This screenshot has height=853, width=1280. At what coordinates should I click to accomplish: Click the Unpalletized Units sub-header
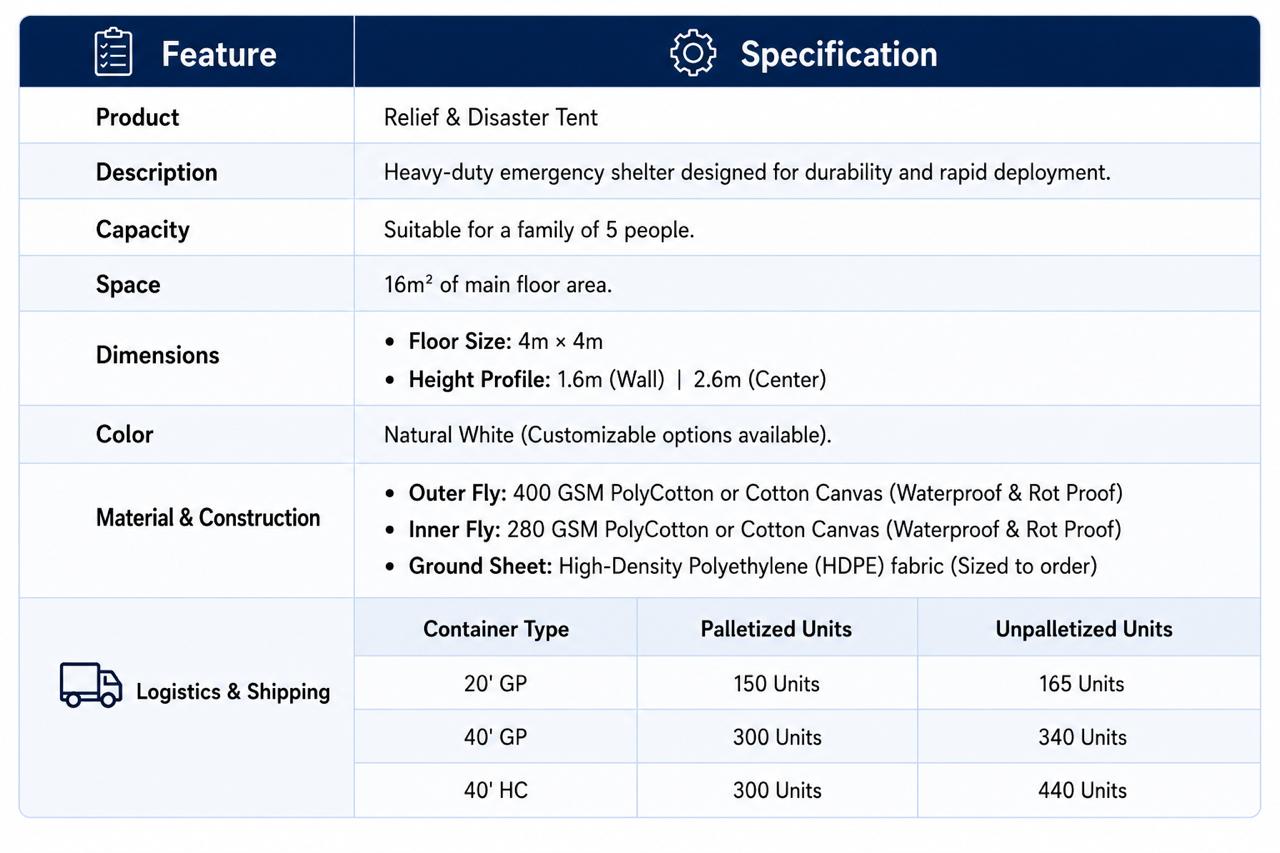pos(1084,629)
